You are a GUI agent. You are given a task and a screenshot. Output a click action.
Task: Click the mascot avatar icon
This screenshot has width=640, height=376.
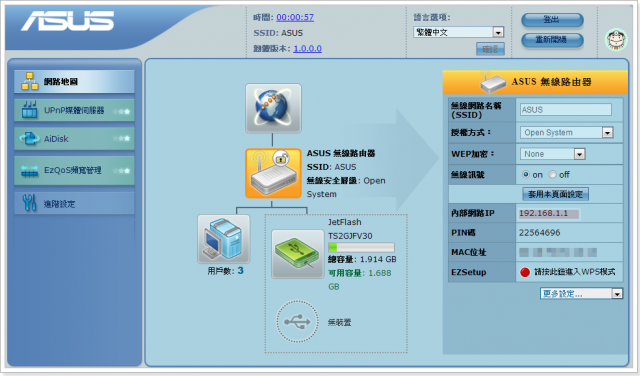point(616,40)
